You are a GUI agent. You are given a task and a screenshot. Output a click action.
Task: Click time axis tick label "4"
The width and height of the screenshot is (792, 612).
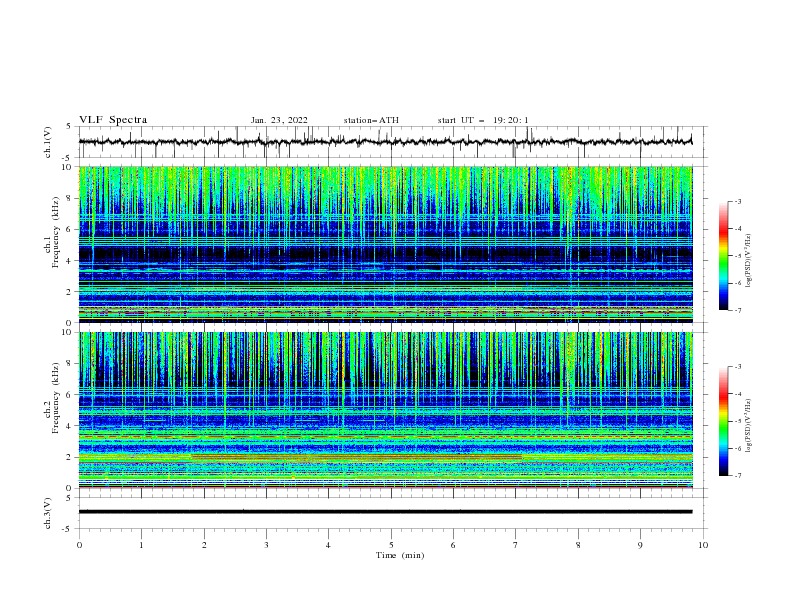tap(328, 545)
